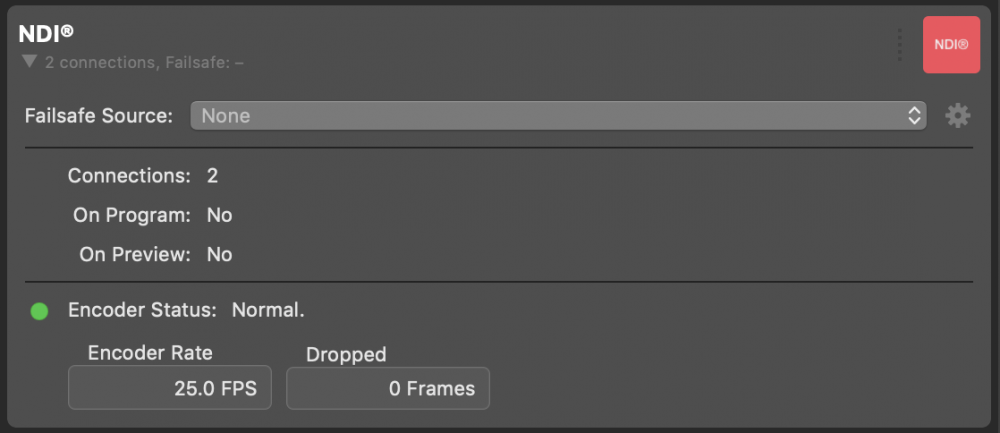Viewport: 1000px width, 433px height.
Task: Click the Failsafe Source stepper arrows
Action: tap(914, 115)
